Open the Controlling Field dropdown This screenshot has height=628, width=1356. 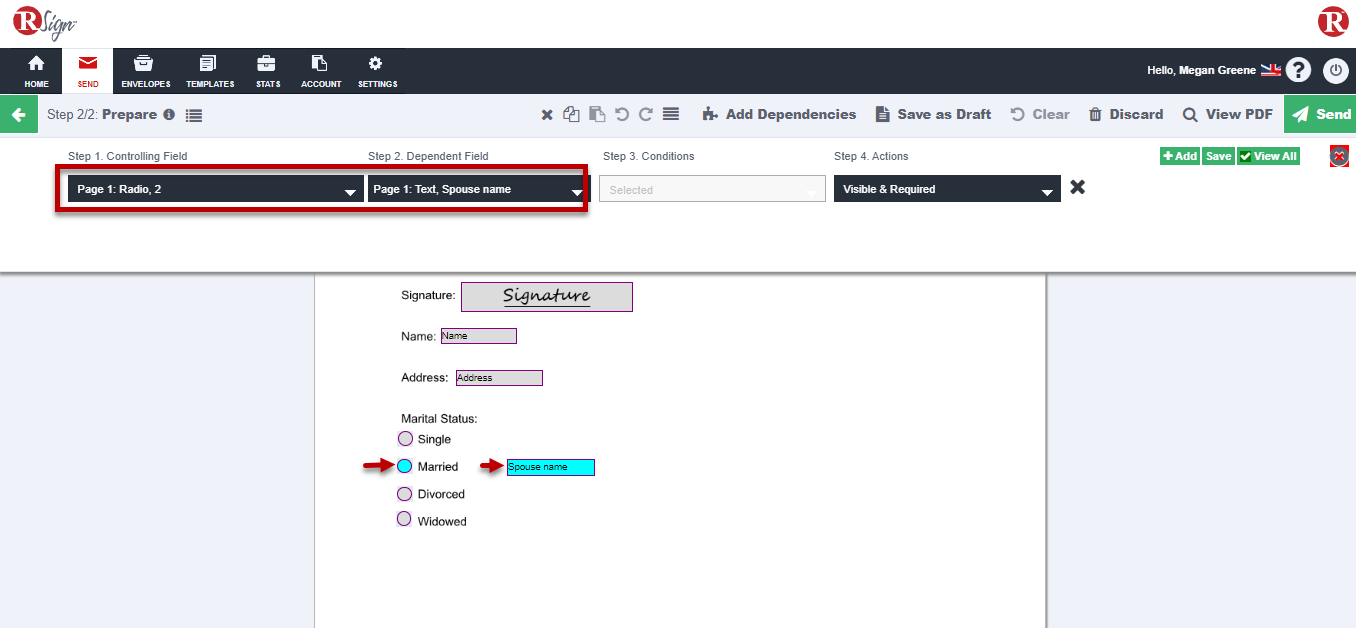(215, 189)
